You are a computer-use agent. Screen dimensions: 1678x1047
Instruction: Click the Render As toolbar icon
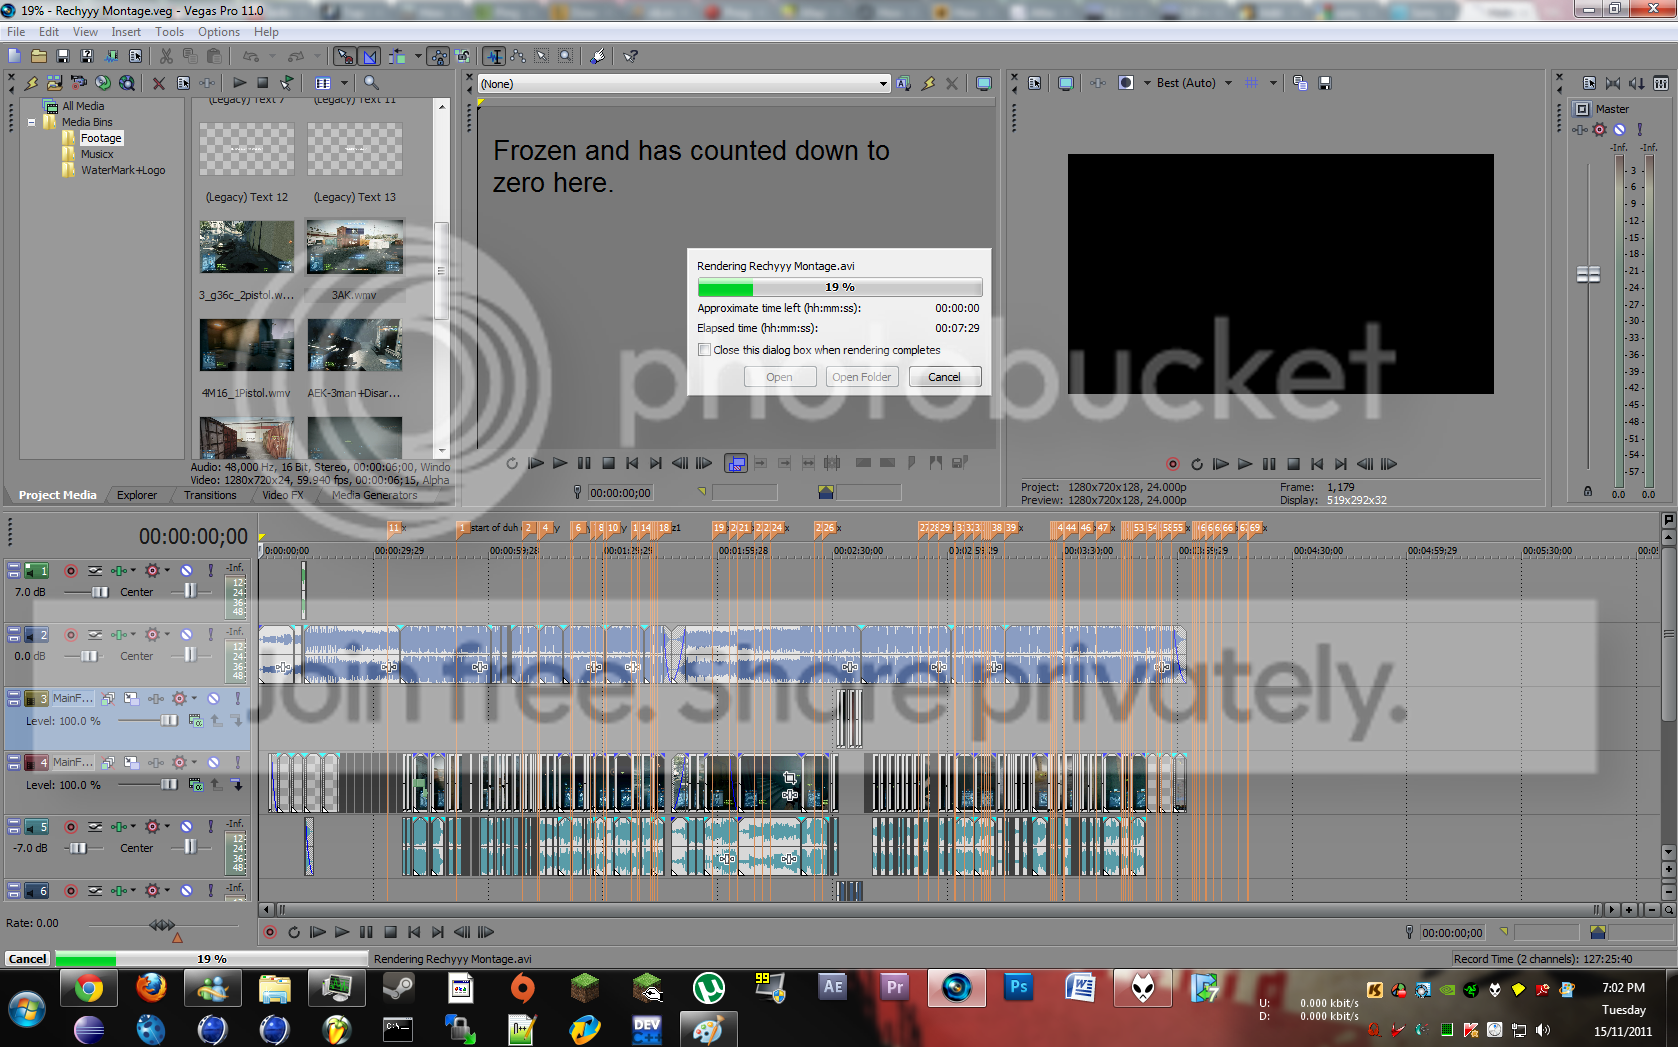point(111,56)
